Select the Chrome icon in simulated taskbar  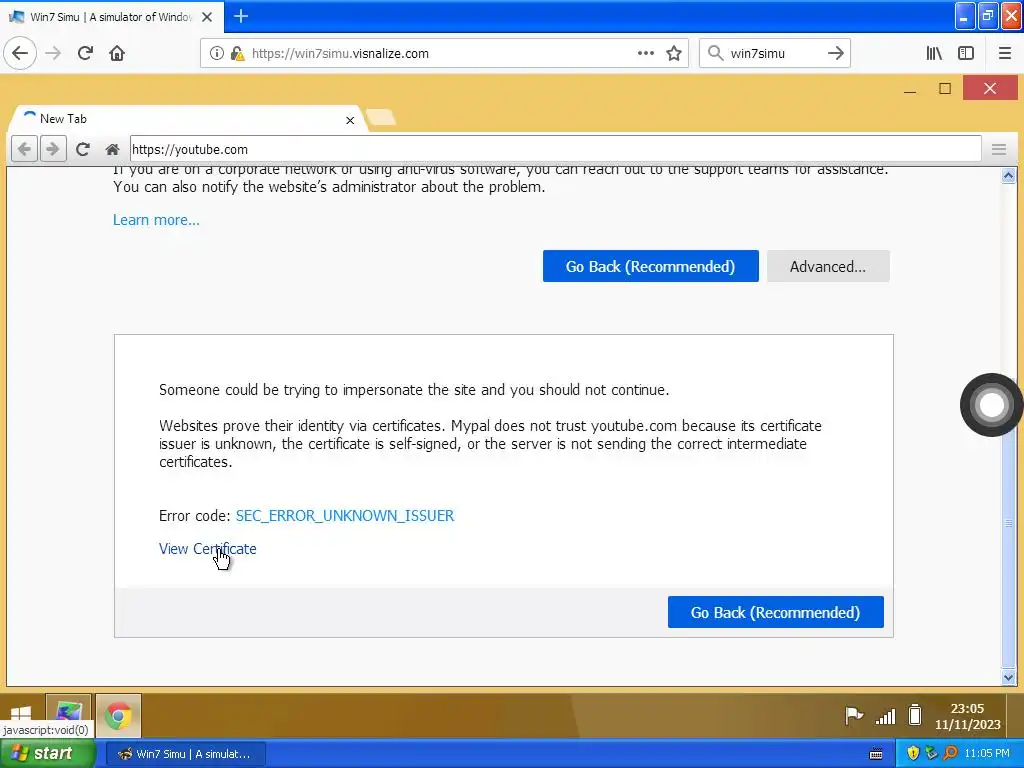tap(118, 716)
